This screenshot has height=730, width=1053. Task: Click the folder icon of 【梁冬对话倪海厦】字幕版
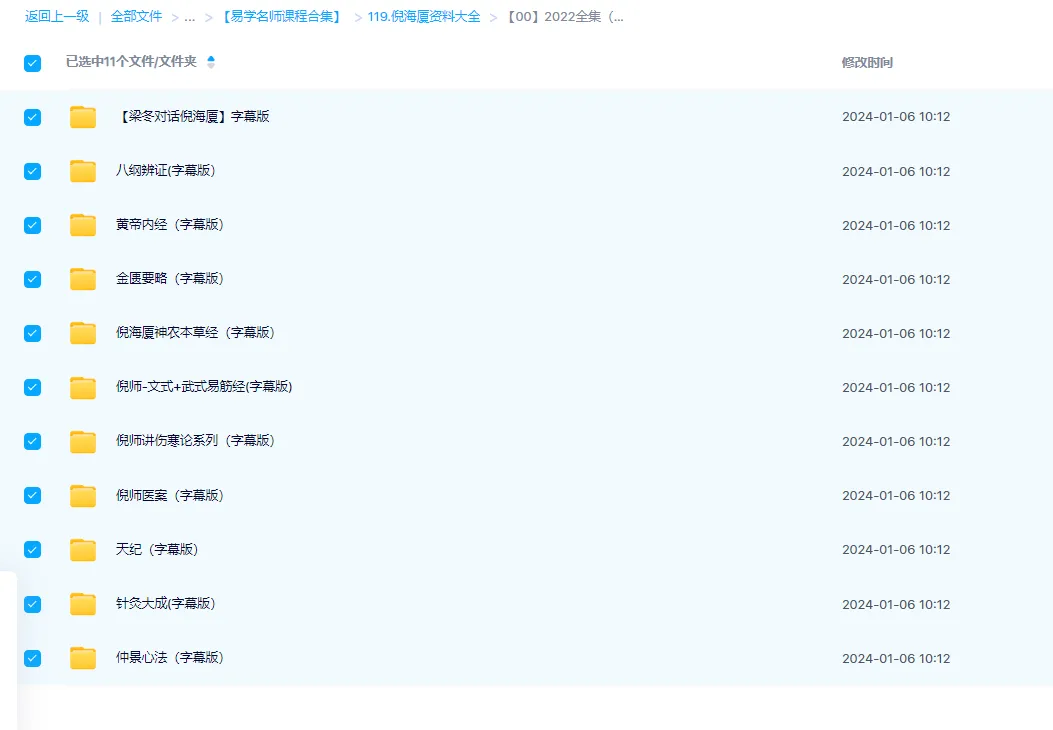(83, 117)
